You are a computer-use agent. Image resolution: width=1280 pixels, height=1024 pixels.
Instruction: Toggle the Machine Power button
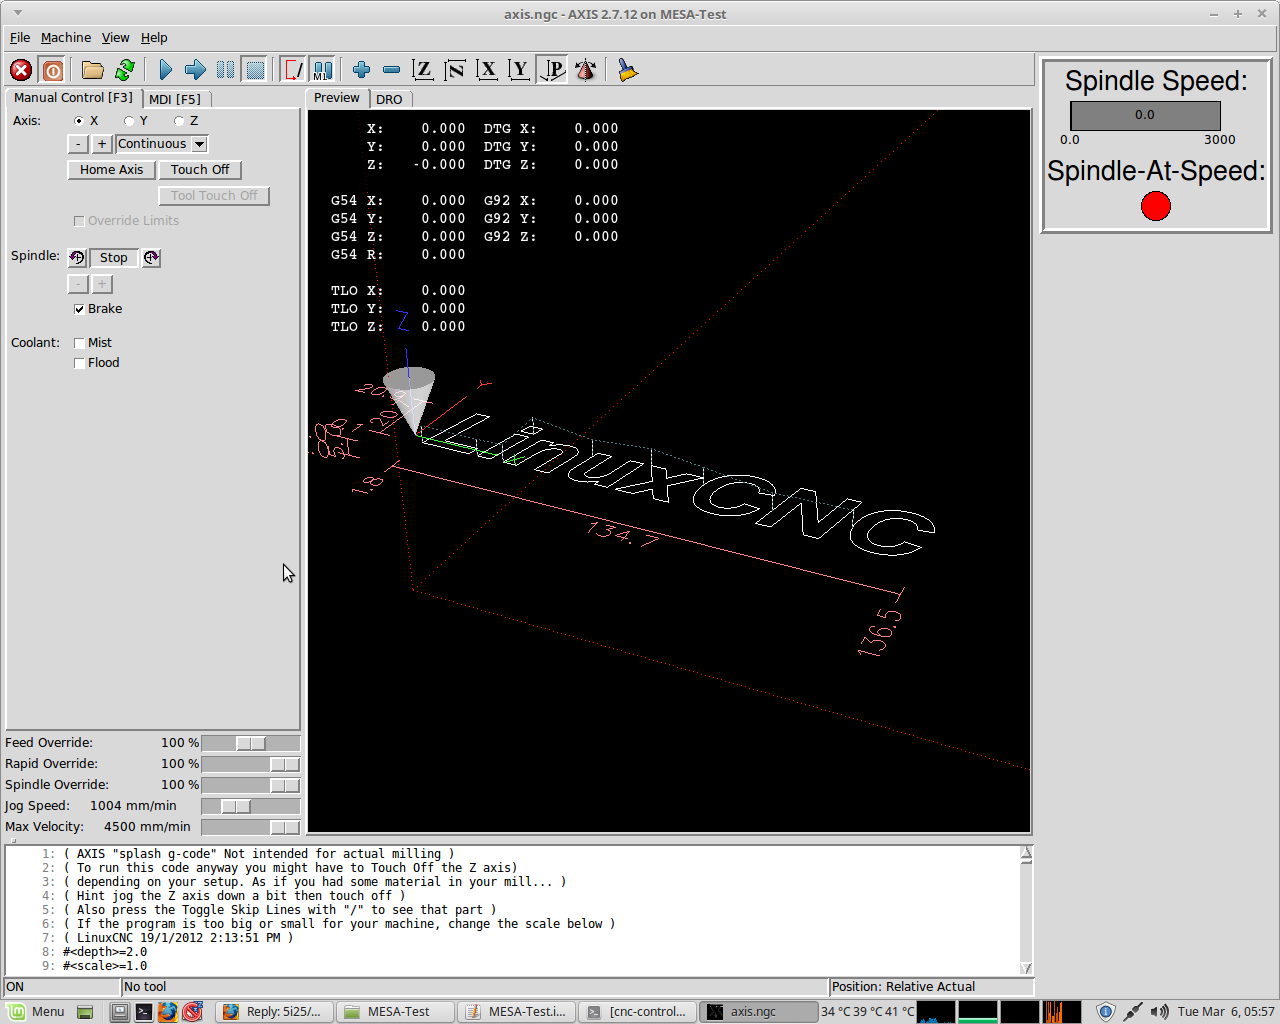point(53,70)
